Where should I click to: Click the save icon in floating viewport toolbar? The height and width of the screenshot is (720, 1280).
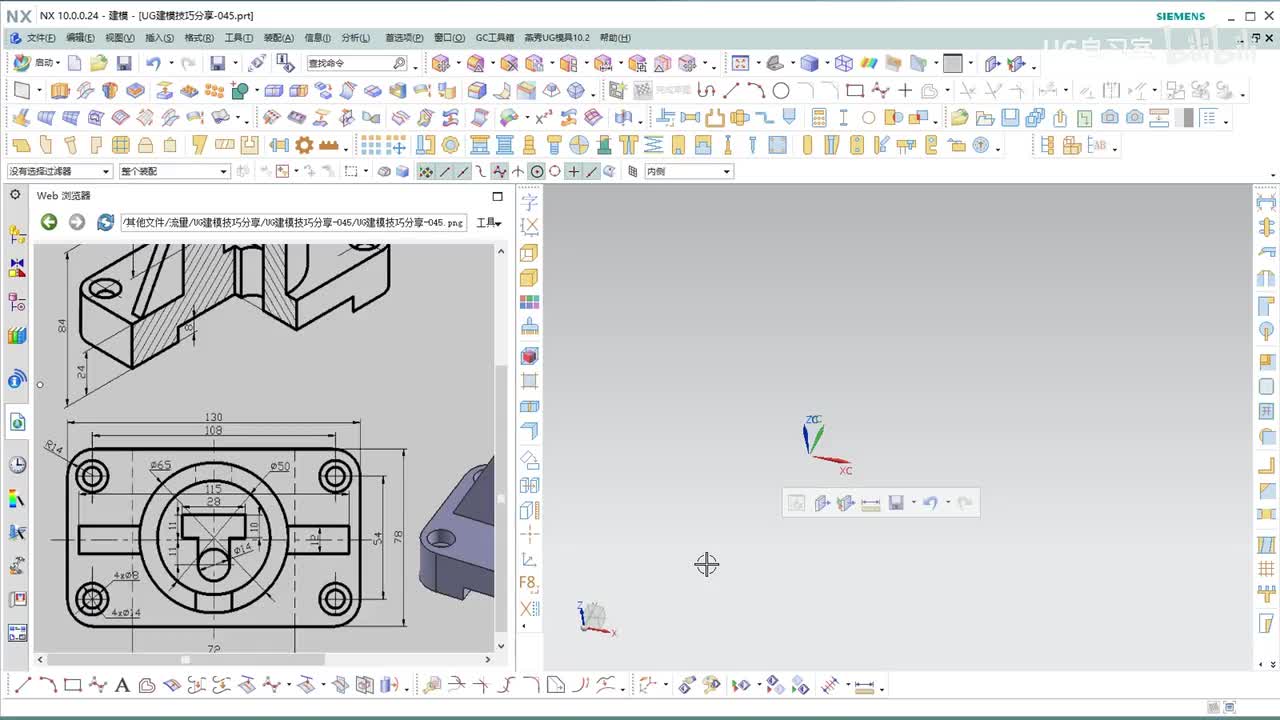(x=896, y=503)
